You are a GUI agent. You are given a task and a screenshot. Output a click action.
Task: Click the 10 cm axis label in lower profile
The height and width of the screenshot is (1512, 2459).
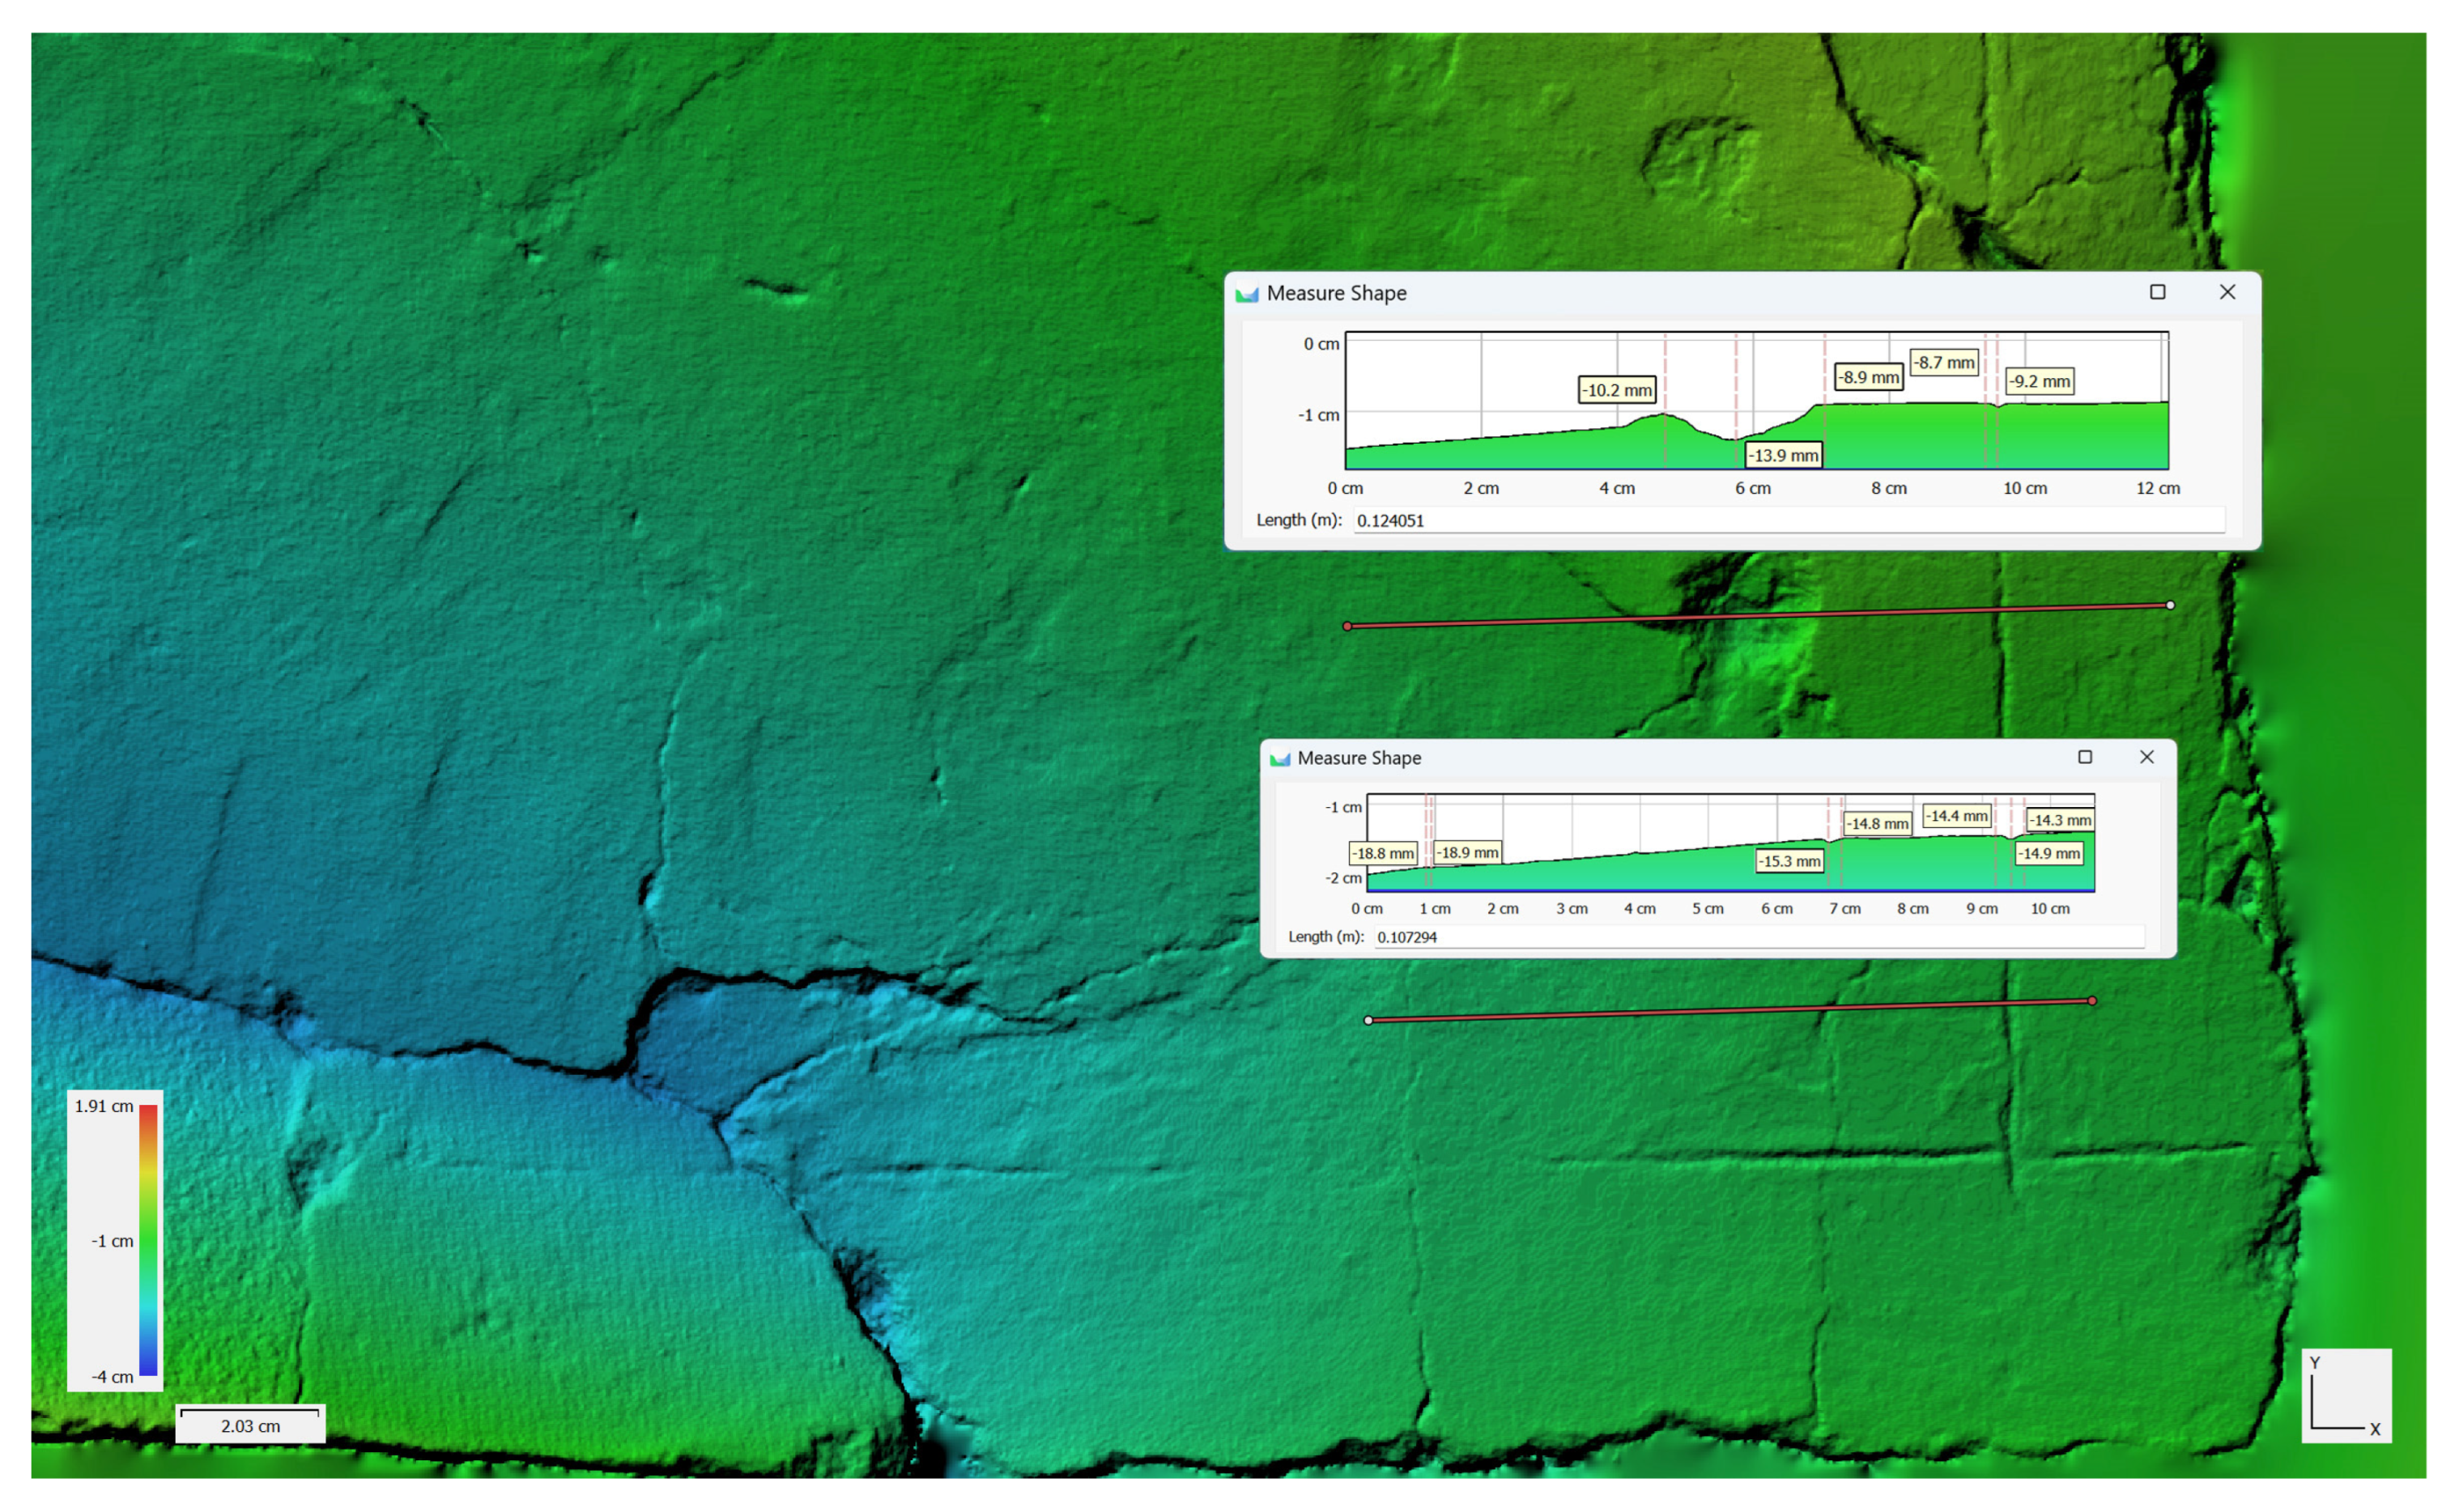coord(2050,908)
